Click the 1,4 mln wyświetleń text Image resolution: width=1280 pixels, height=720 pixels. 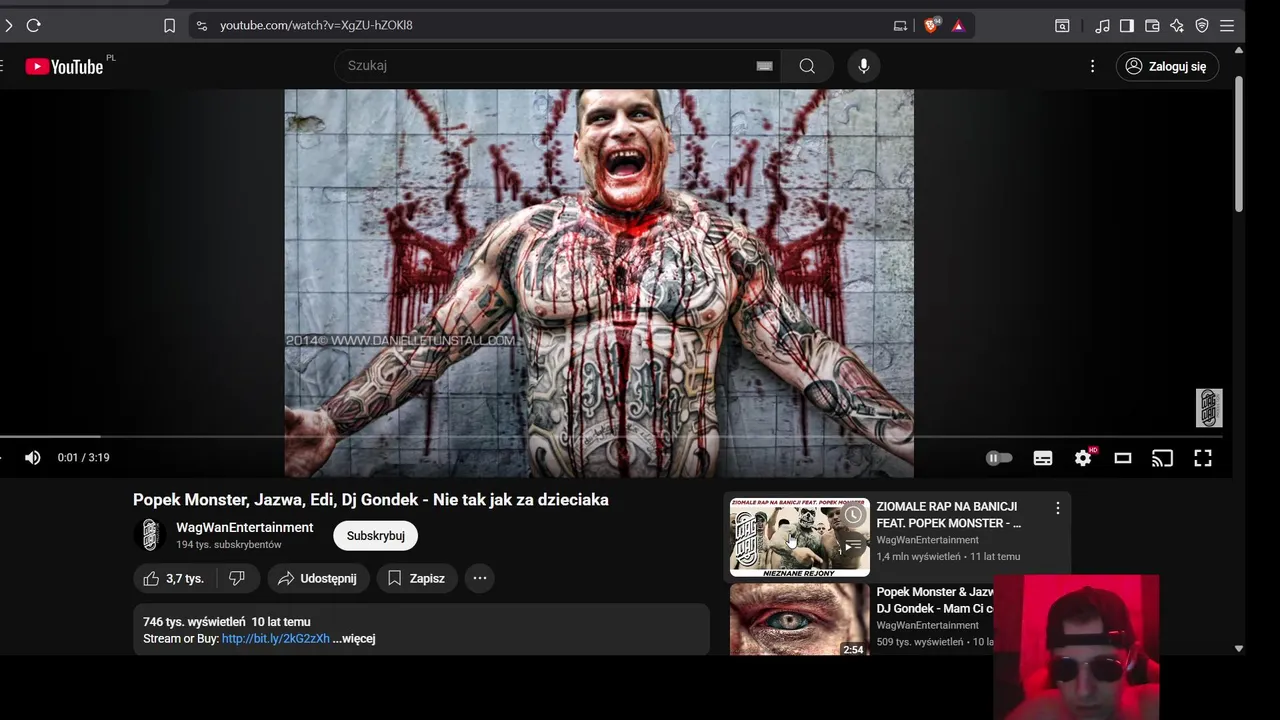[918, 557]
